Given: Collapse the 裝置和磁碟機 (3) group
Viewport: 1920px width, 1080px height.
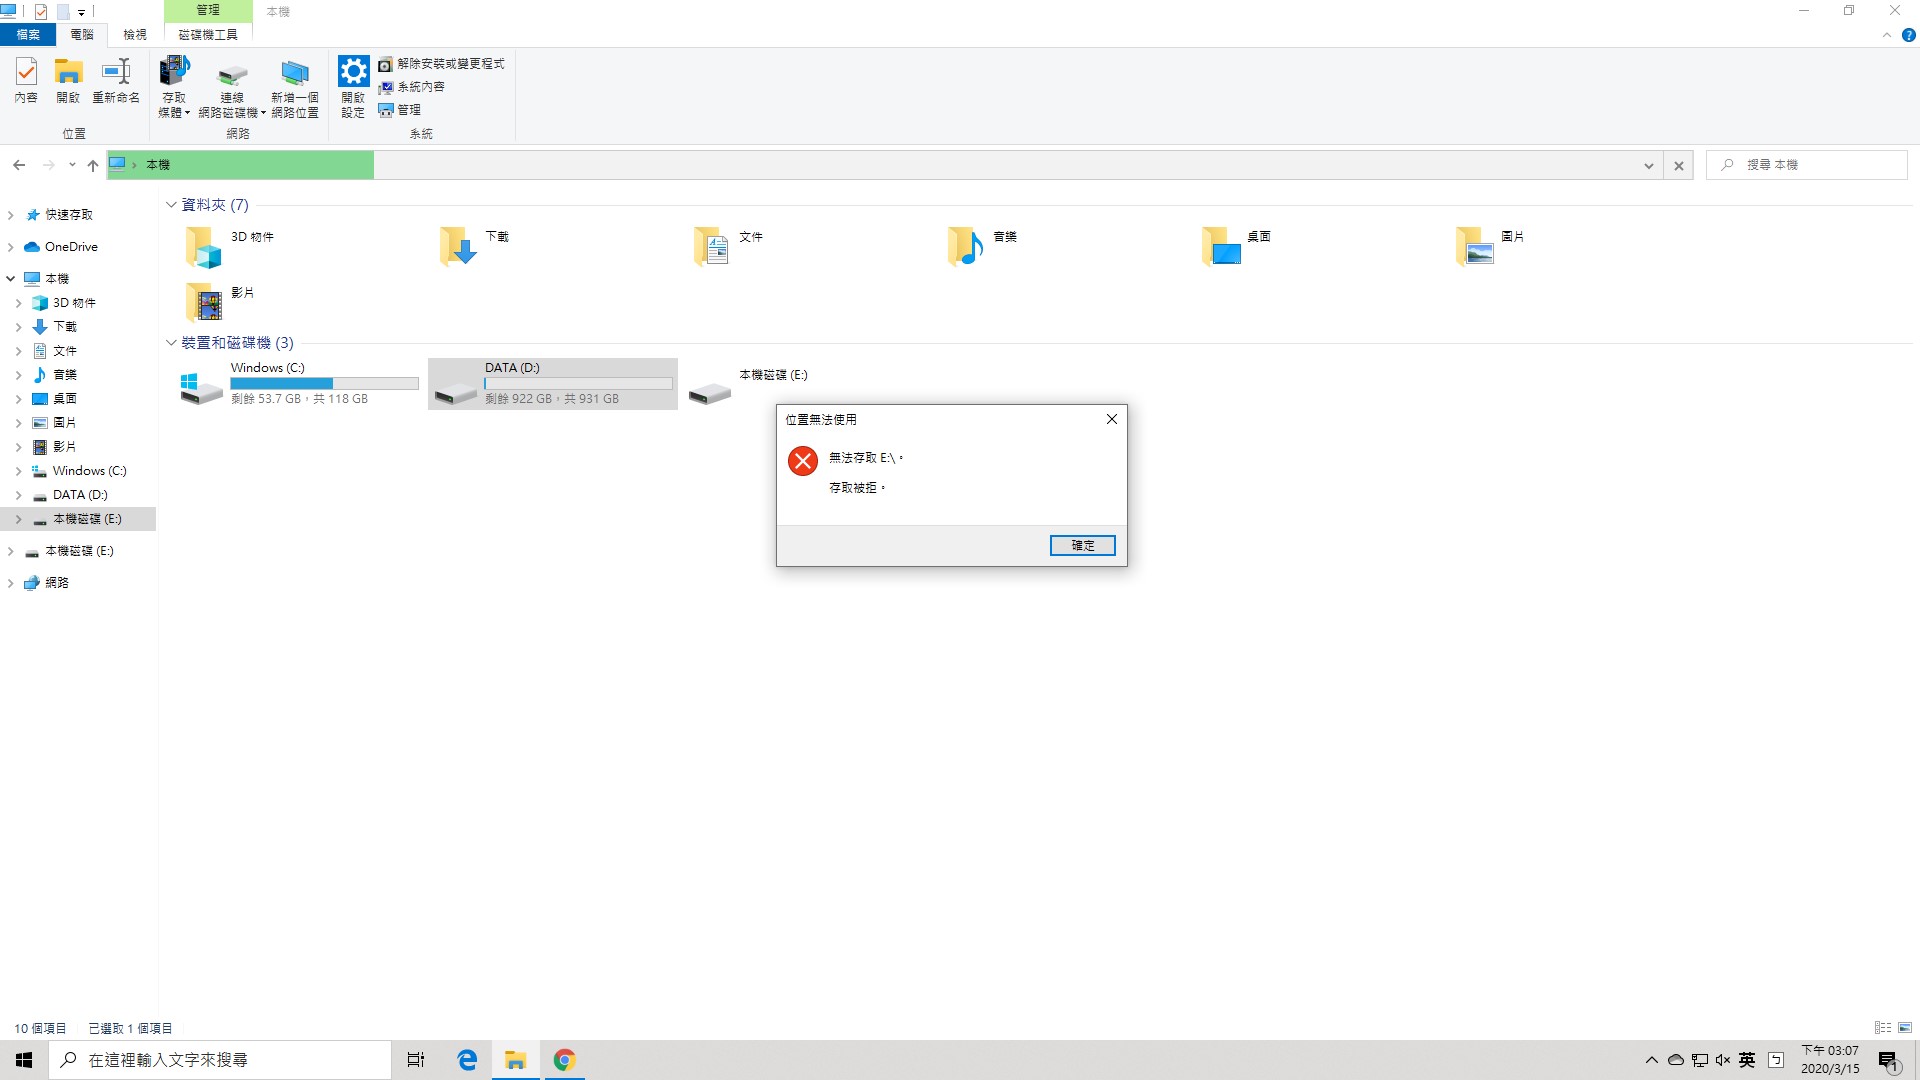Looking at the screenshot, I should [171, 343].
